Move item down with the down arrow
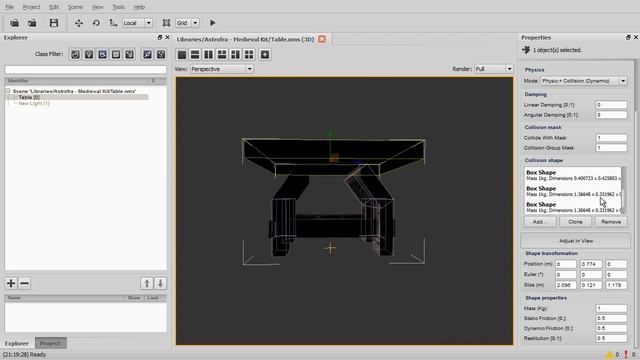This screenshot has width=640, height=360. coord(160,283)
